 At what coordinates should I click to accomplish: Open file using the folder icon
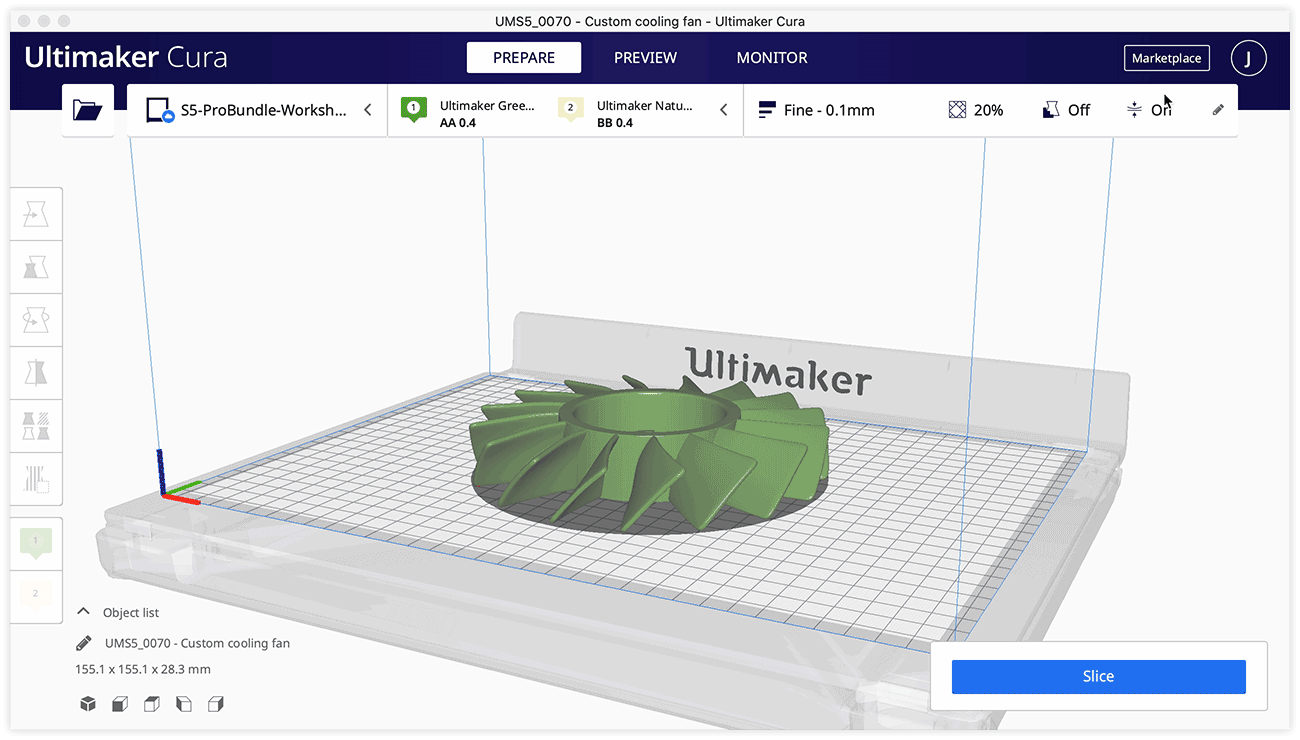(x=88, y=110)
